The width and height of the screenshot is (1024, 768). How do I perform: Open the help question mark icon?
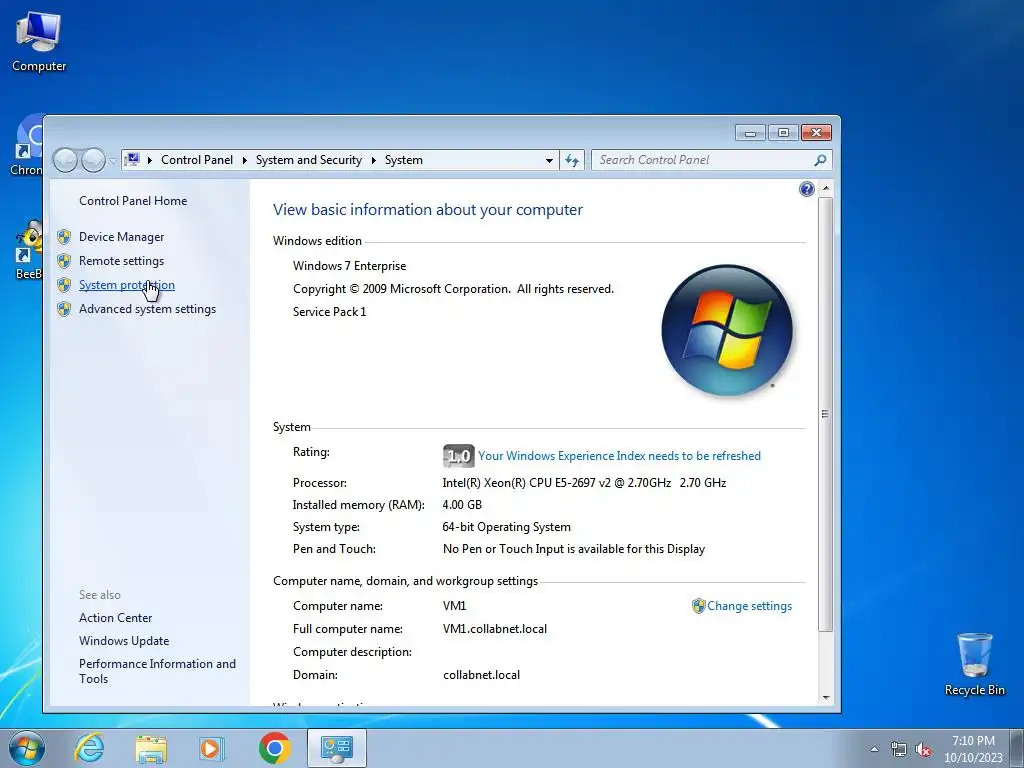(807, 189)
